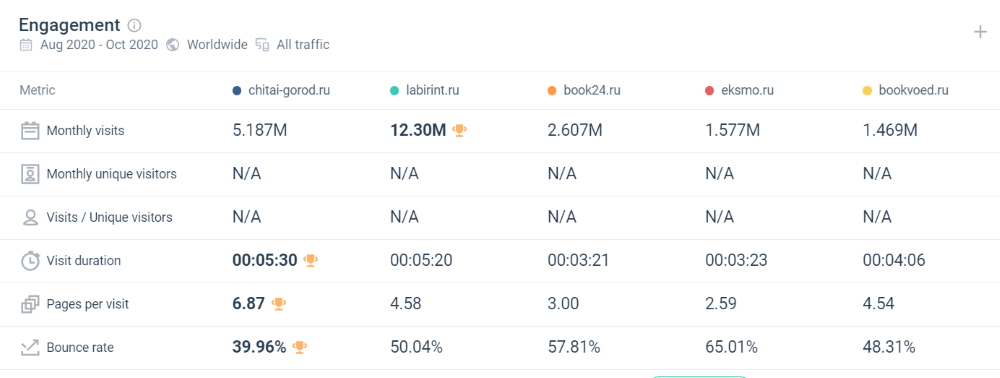Click the blue dot for chitai-gorod.ru

(x=237, y=91)
